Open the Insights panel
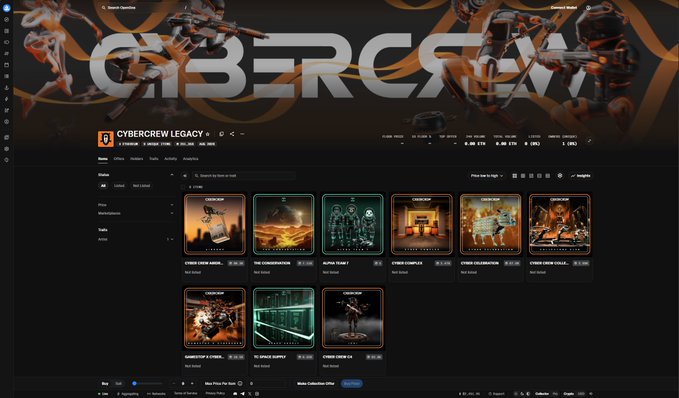The height and width of the screenshot is (398, 679). coord(581,176)
